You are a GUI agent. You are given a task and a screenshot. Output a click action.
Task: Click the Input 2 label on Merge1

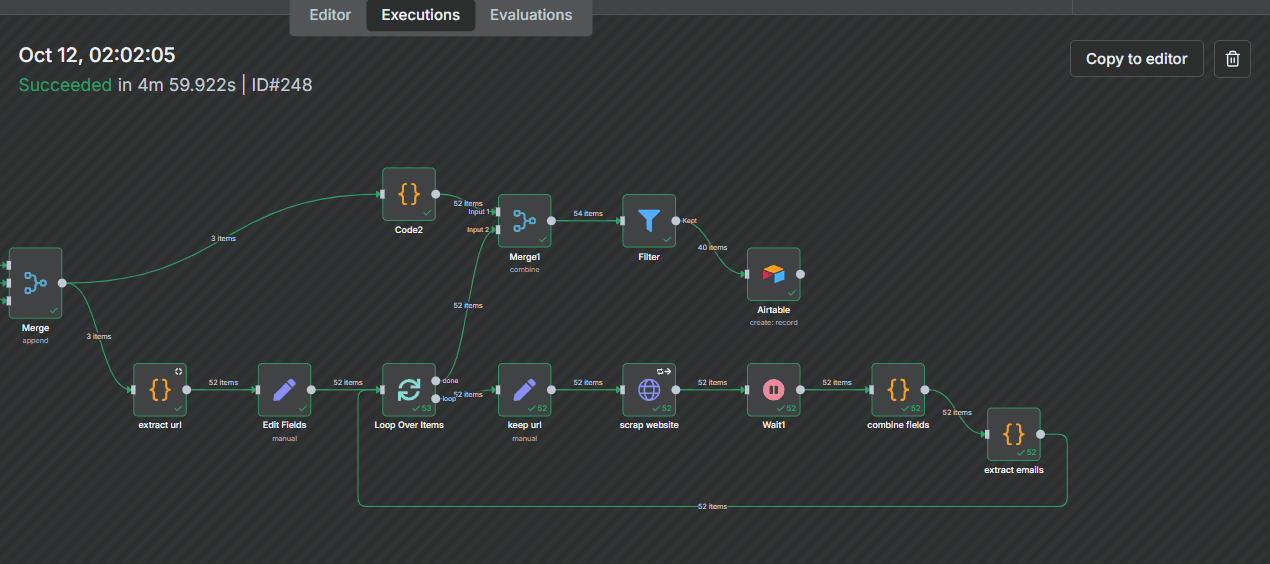pyautogui.click(x=479, y=230)
